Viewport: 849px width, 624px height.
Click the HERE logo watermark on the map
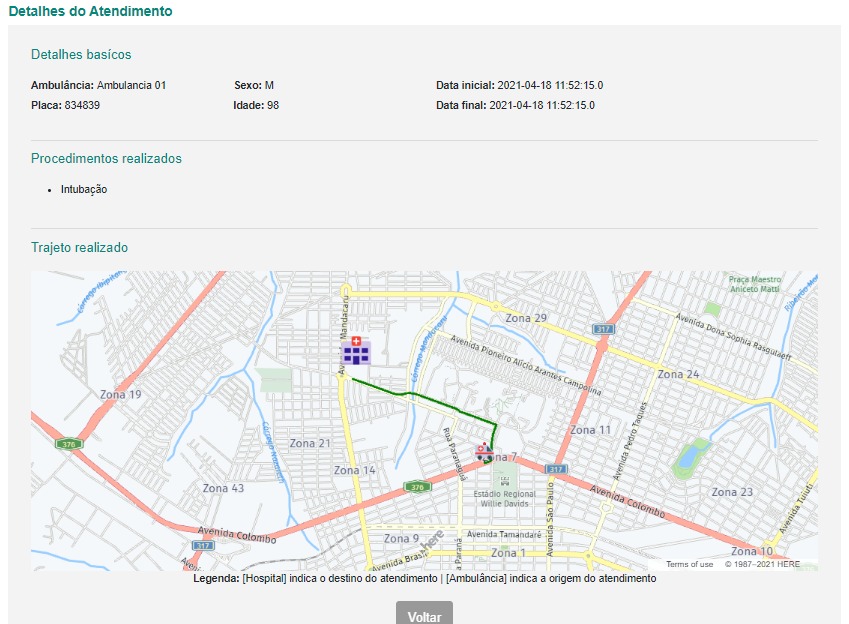coord(433,540)
